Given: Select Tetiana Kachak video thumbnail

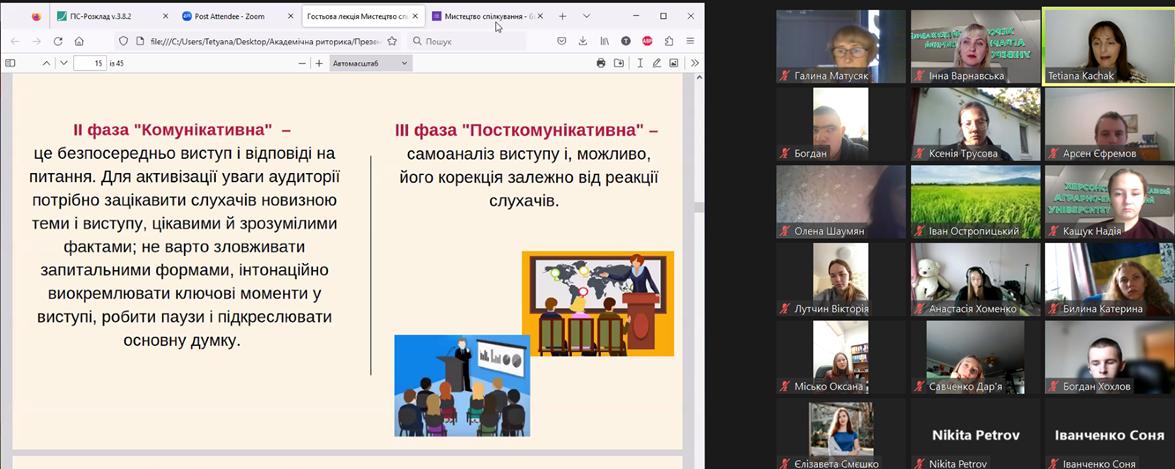Looking at the screenshot, I should point(1108,46).
